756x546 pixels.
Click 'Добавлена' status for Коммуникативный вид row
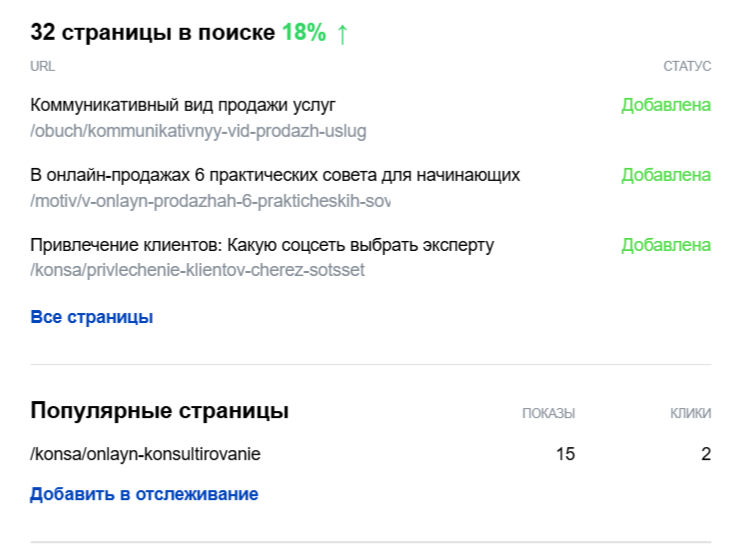pos(666,105)
